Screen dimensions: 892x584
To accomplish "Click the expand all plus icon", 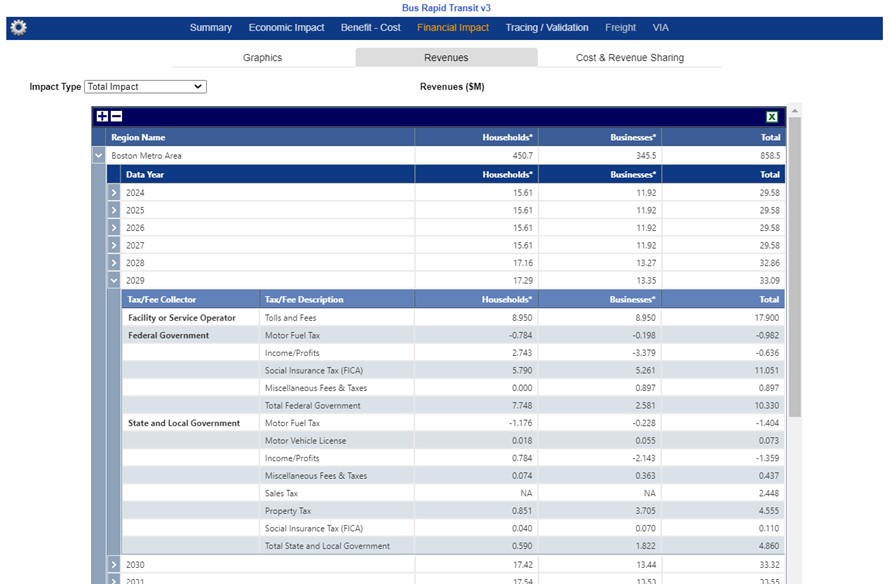I will tap(102, 117).
